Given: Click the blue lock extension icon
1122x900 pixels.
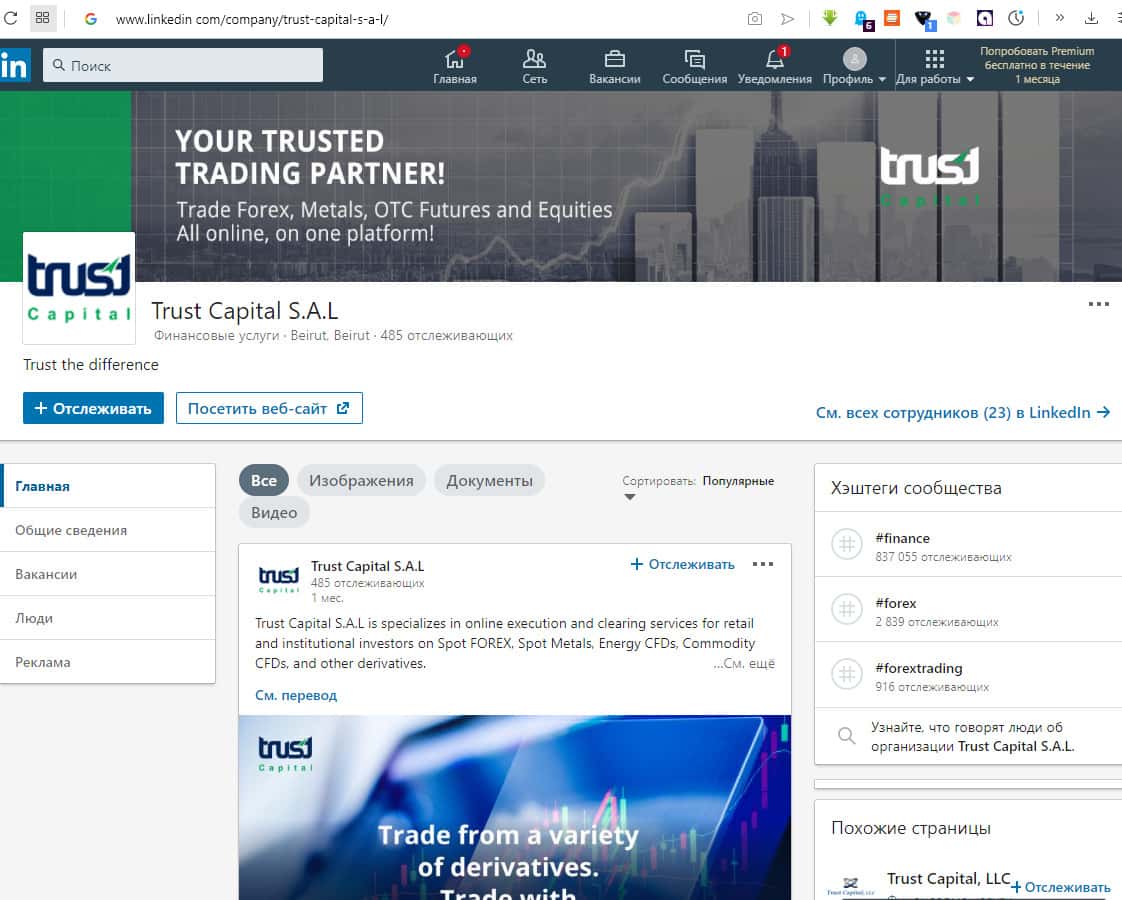Looking at the screenshot, I should coord(863,19).
